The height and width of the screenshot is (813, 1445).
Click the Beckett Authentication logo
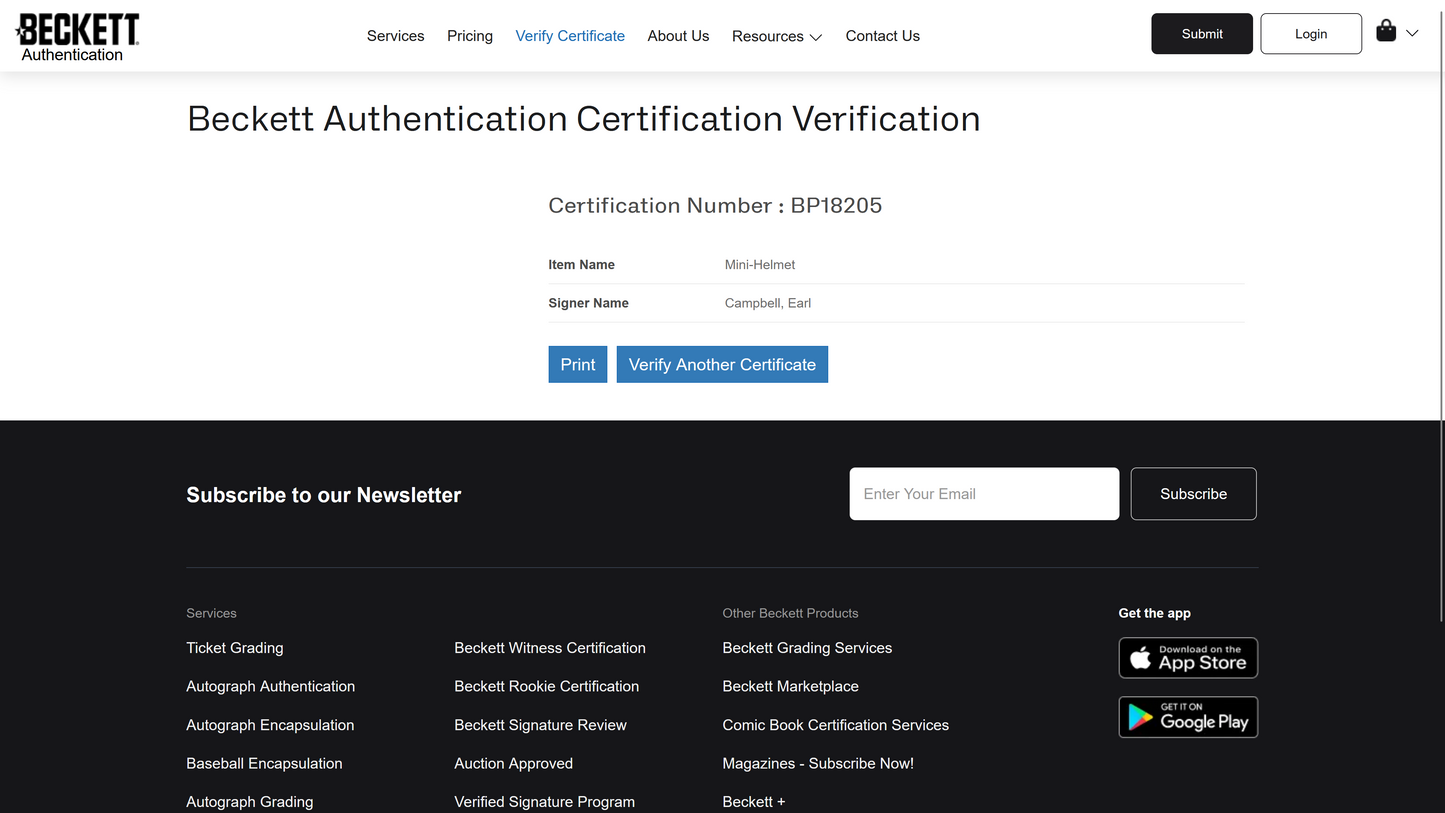[78, 38]
